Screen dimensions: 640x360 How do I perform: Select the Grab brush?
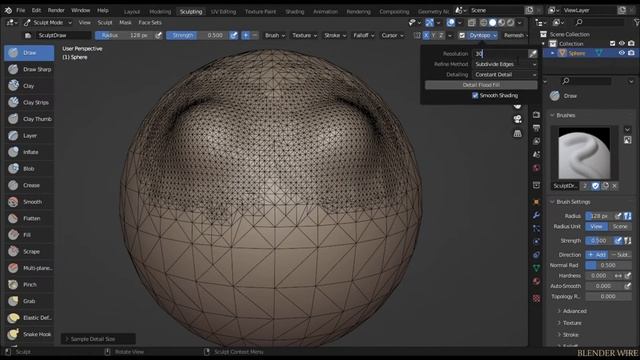(29, 301)
